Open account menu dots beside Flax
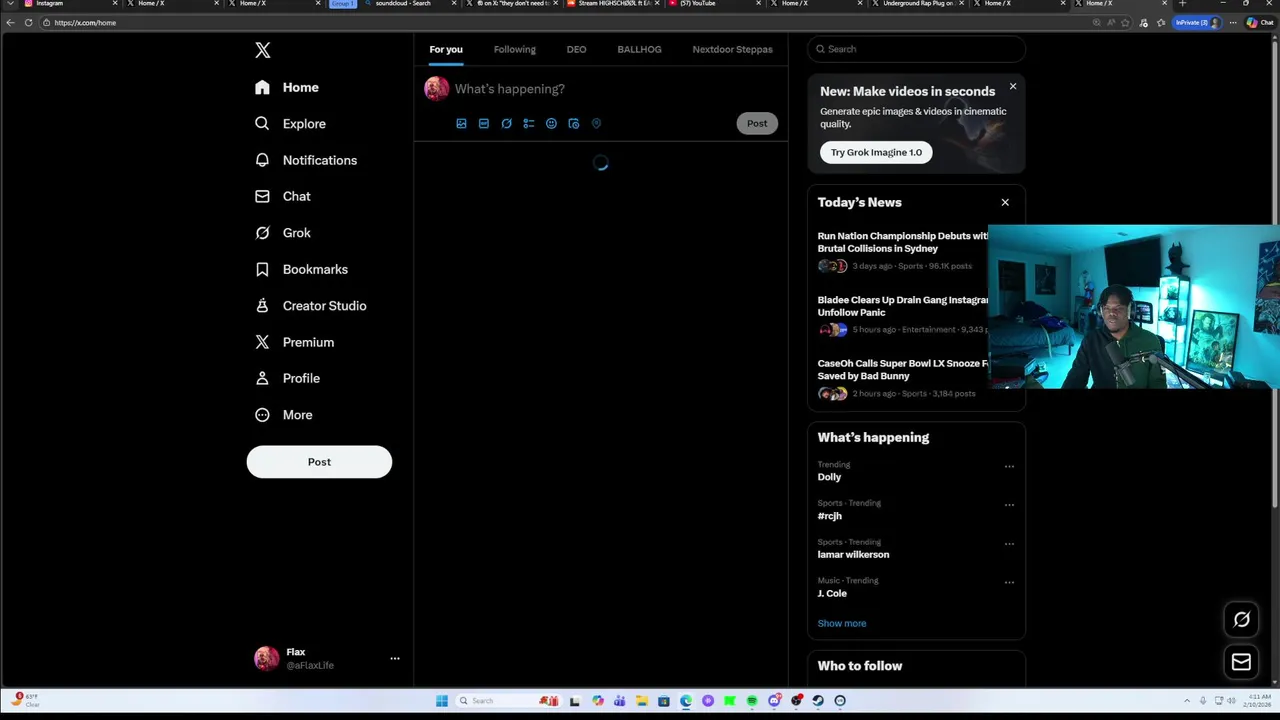The height and width of the screenshot is (720, 1280). 395,658
